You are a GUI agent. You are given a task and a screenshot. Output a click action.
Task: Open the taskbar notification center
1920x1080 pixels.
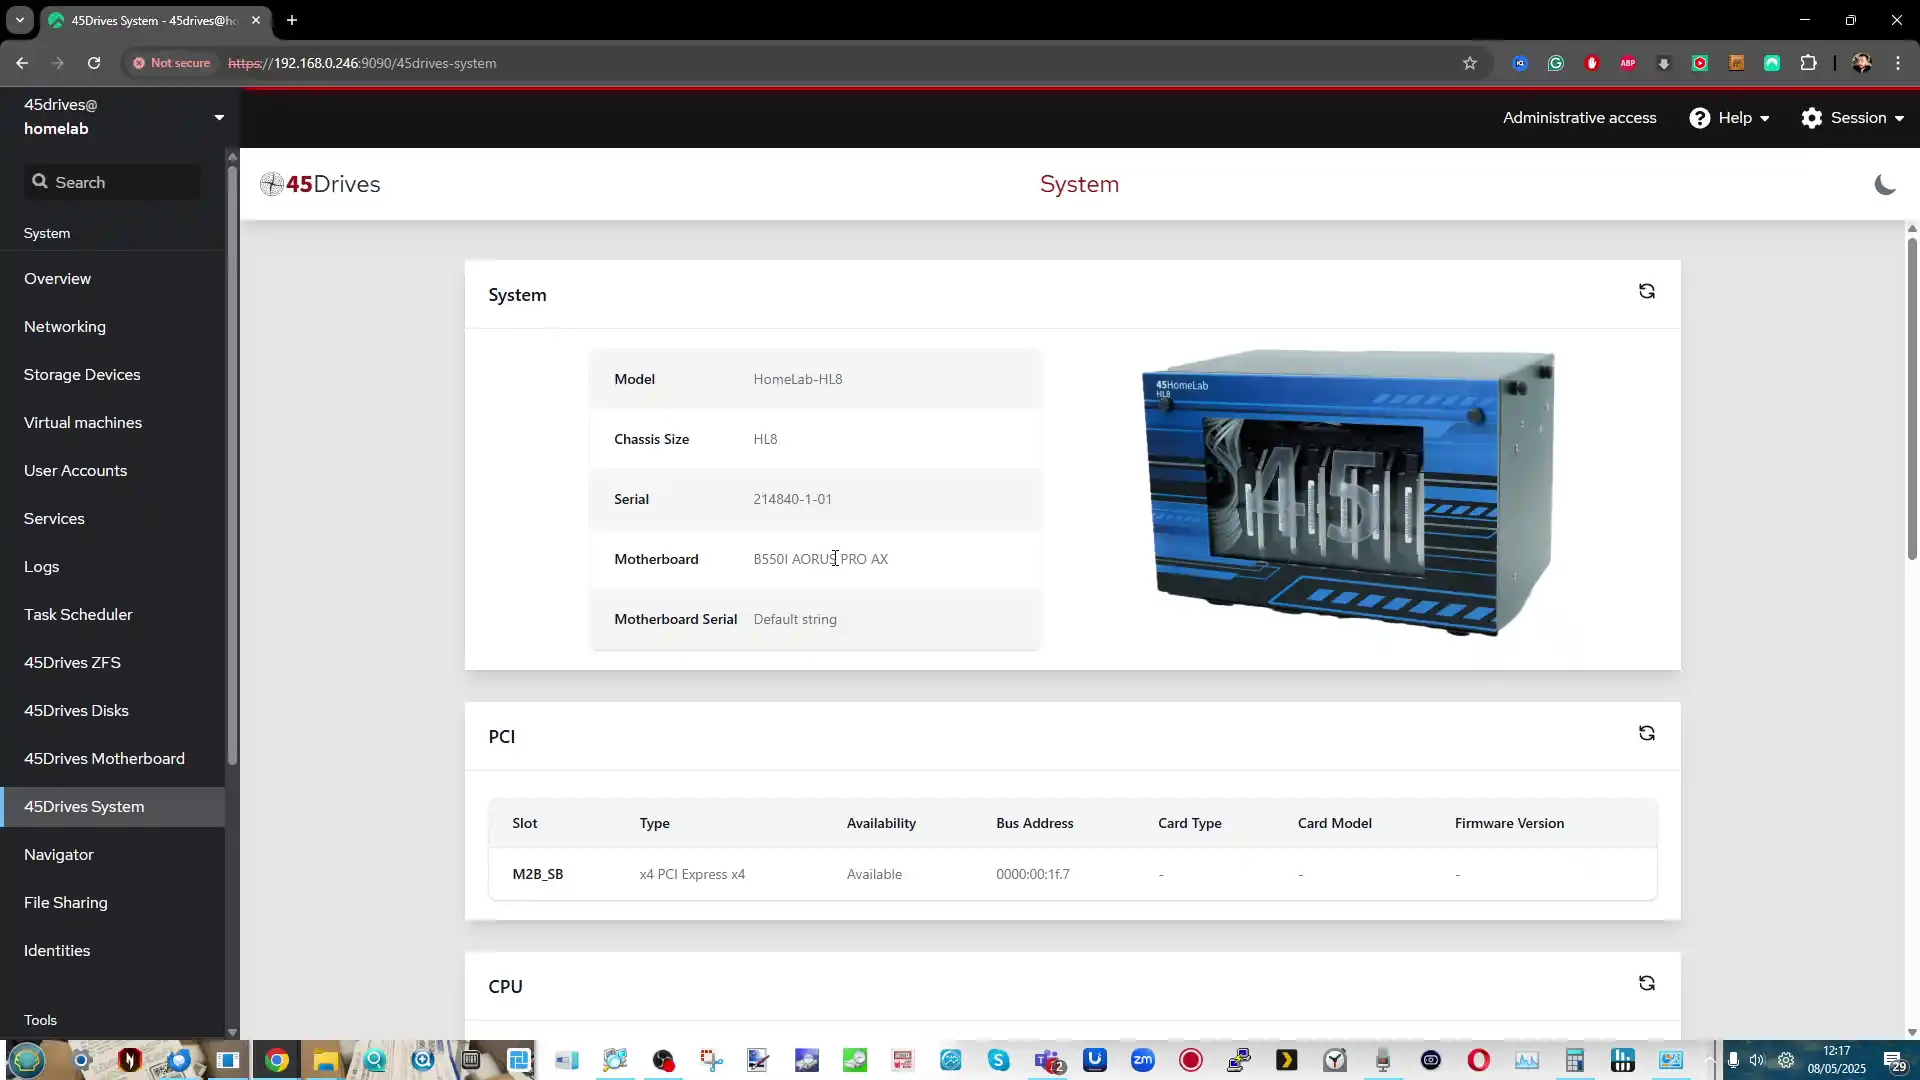(x=1894, y=1060)
